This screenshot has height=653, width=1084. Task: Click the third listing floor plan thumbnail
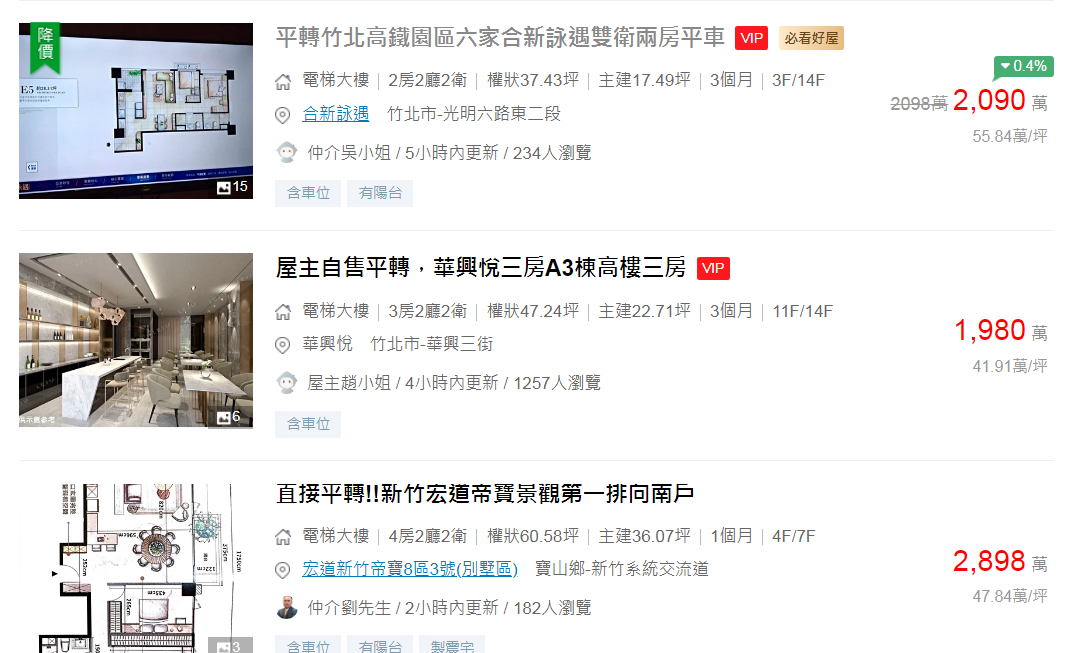[136, 568]
